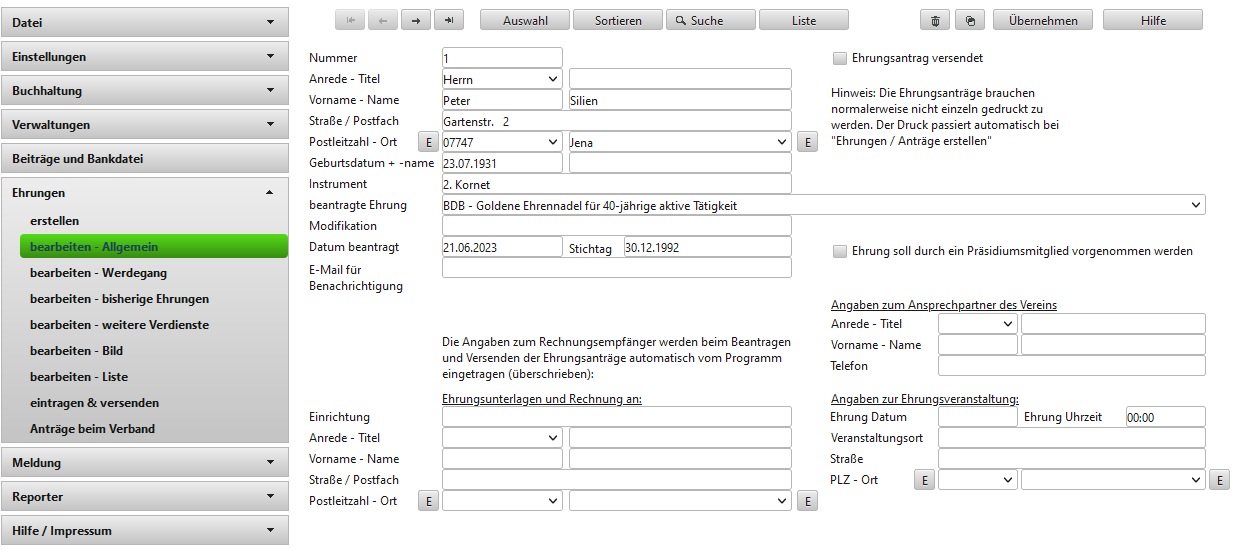Viewport: 1238px width, 560px height.
Task: Click Instrument field with 2. Kornet
Action: tap(617, 184)
